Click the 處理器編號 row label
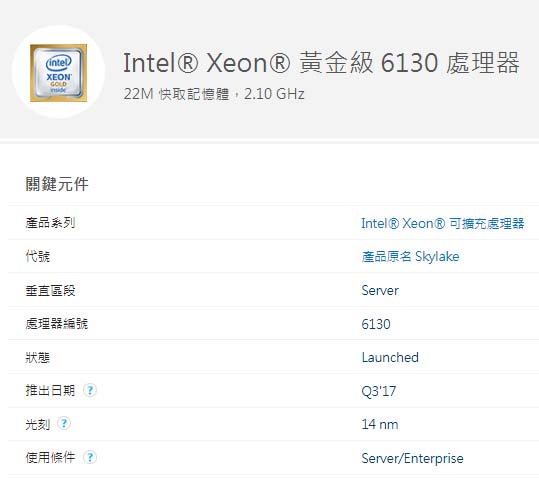 tap(57, 324)
